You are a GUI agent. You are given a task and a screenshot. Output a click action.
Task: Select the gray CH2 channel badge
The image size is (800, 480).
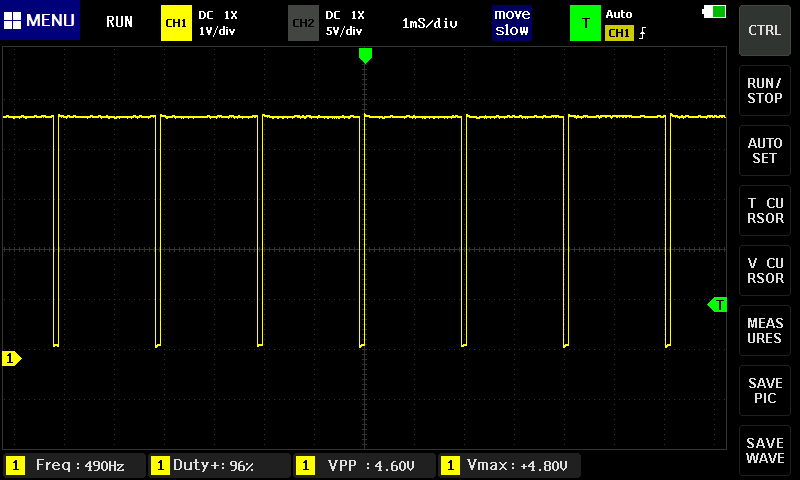point(303,23)
